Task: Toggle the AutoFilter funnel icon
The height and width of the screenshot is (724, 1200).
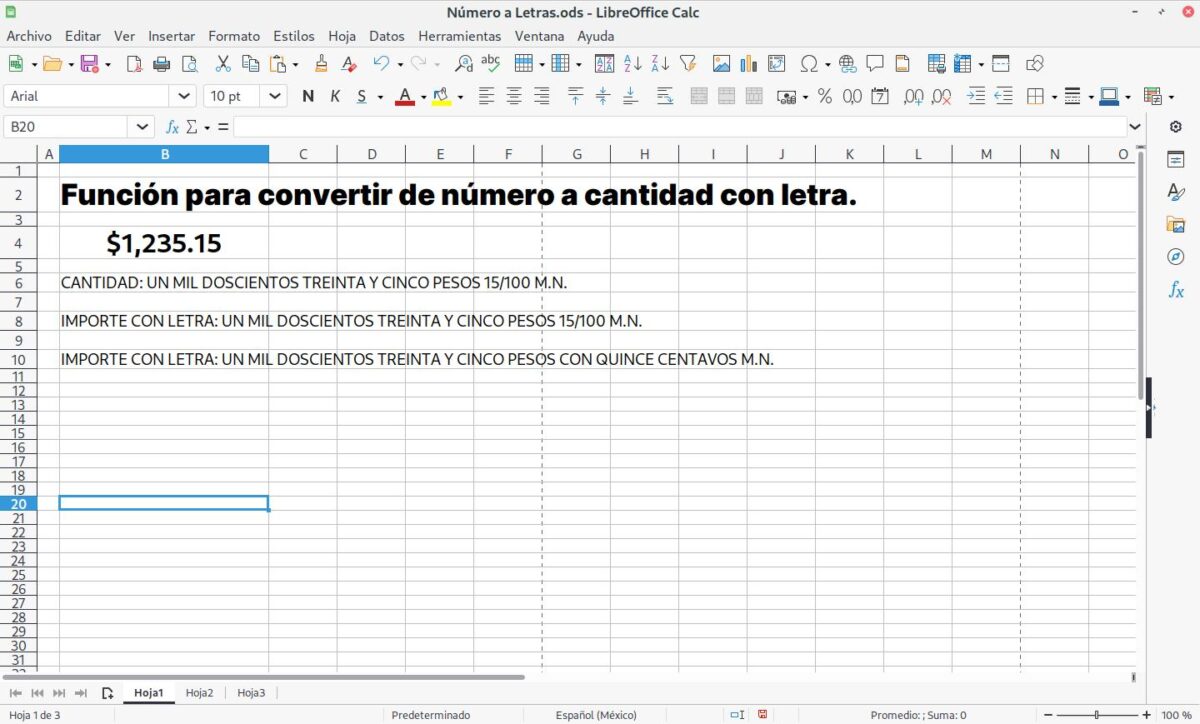Action: pos(687,64)
